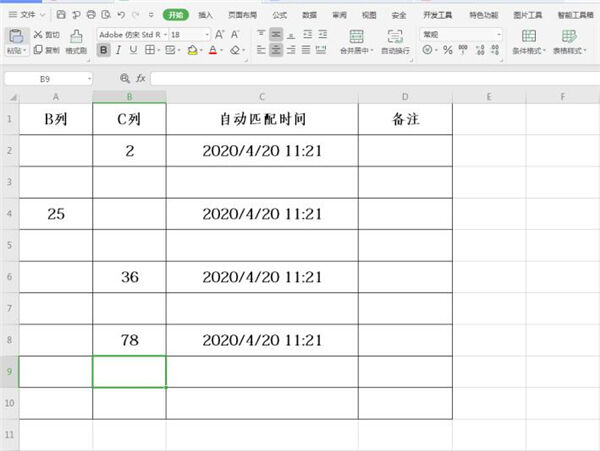Open the 文件 file menu

point(27,15)
